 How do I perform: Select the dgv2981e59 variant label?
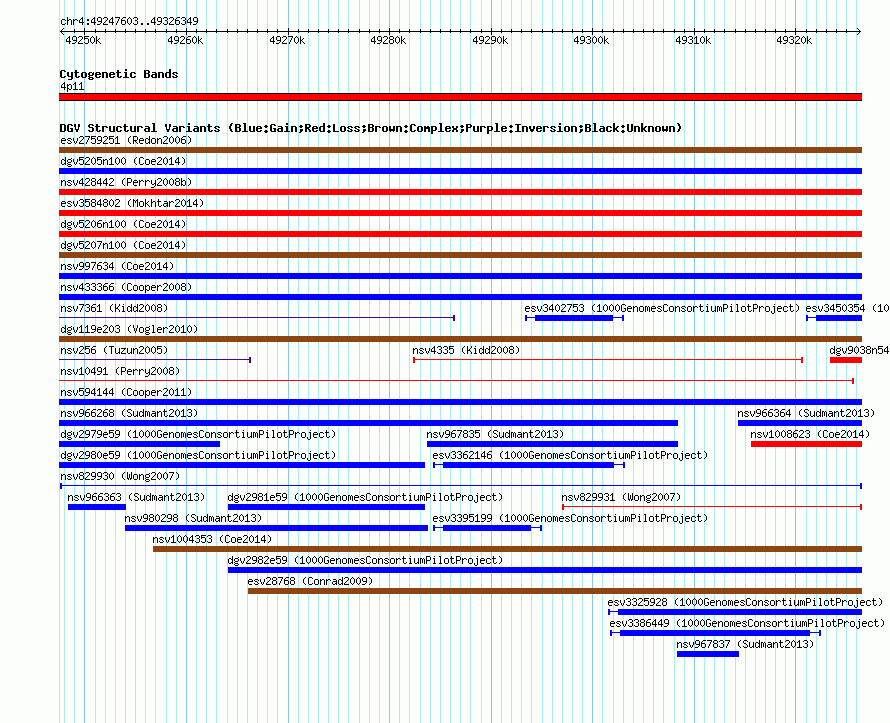pyautogui.click(x=365, y=497)
